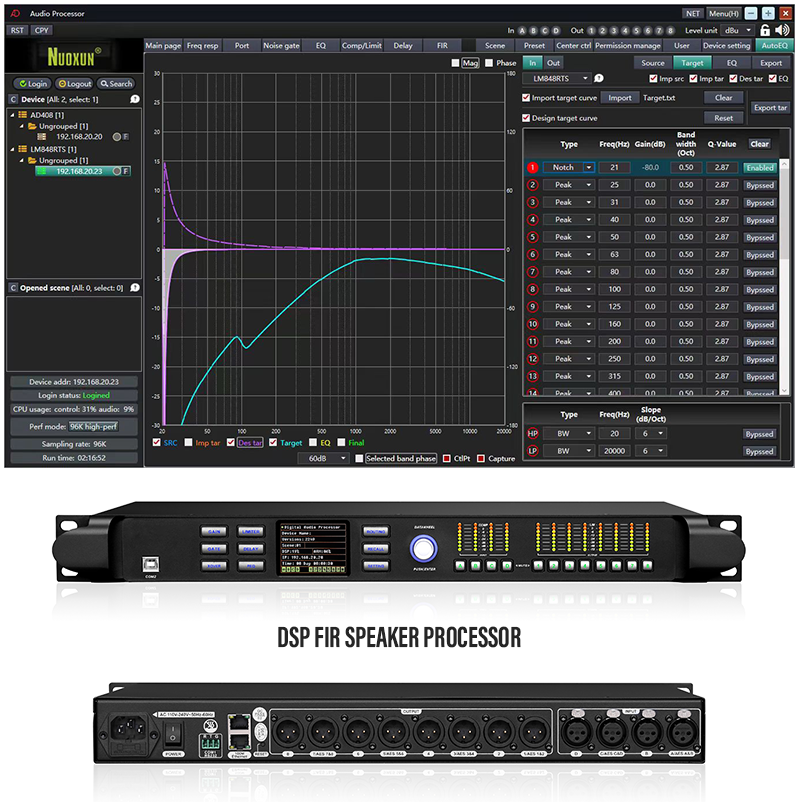Click the band table scrollbar down arrow

(x=784, y=390)
